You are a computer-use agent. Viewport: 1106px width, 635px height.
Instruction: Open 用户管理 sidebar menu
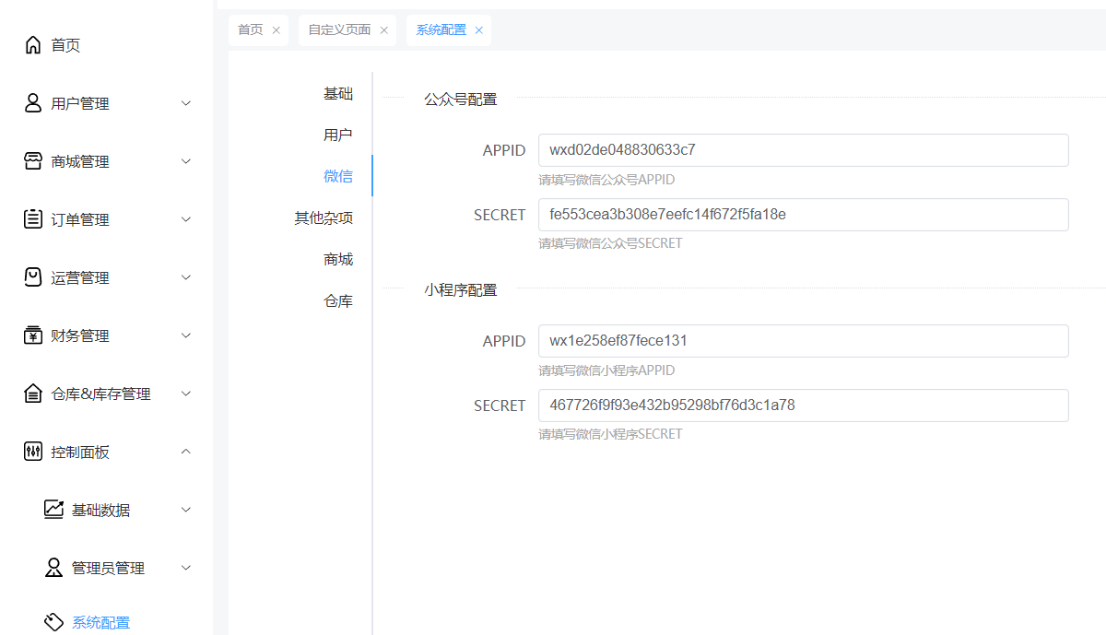pyautogui.click(x=80, y=104)
